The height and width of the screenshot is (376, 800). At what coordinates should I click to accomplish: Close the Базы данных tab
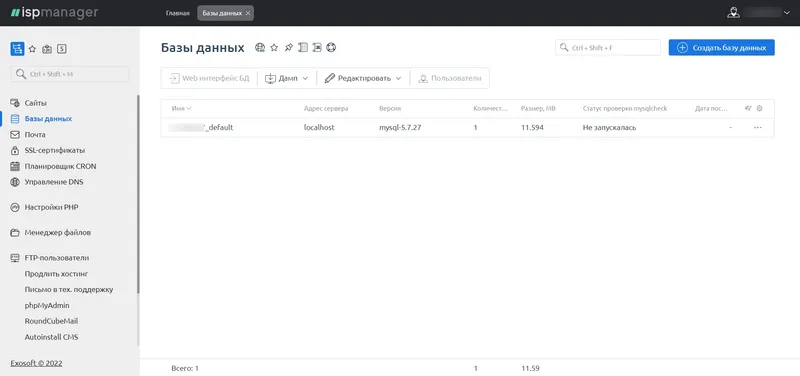pyautogui.click(x=248, y=13)
